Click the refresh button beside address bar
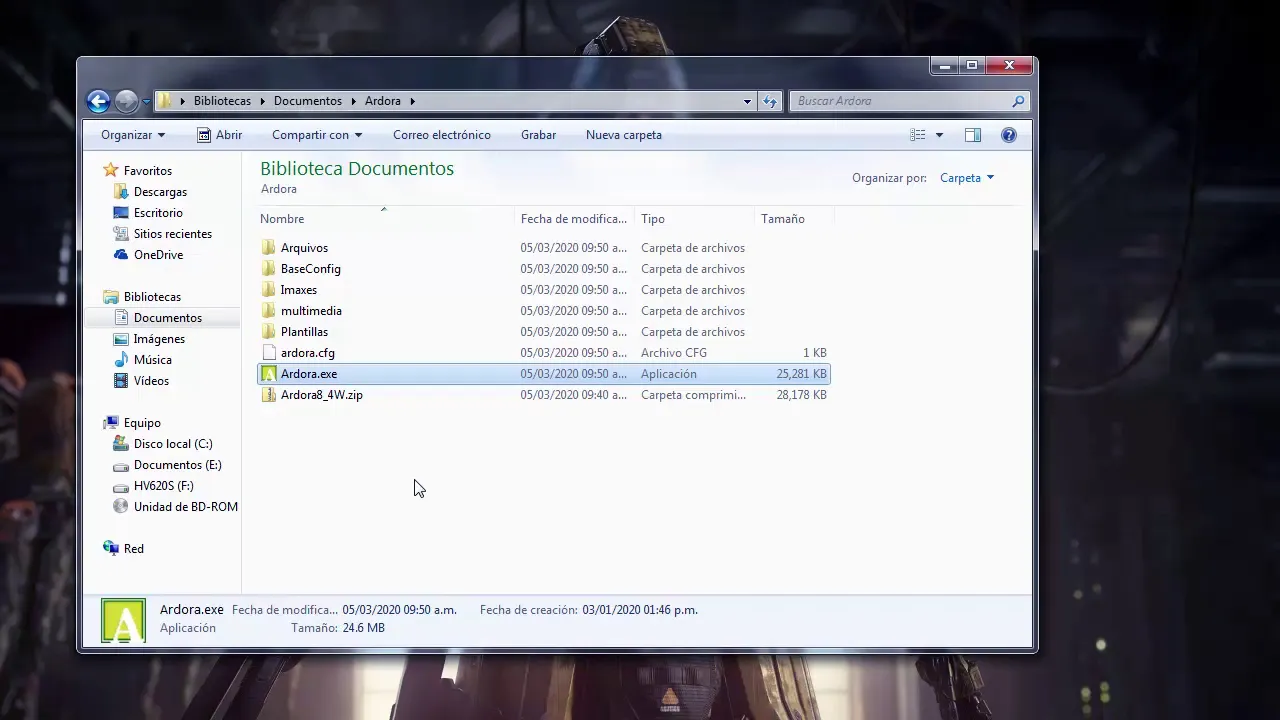The width and height of the screenshot is (1280, 720). [770, 101]
